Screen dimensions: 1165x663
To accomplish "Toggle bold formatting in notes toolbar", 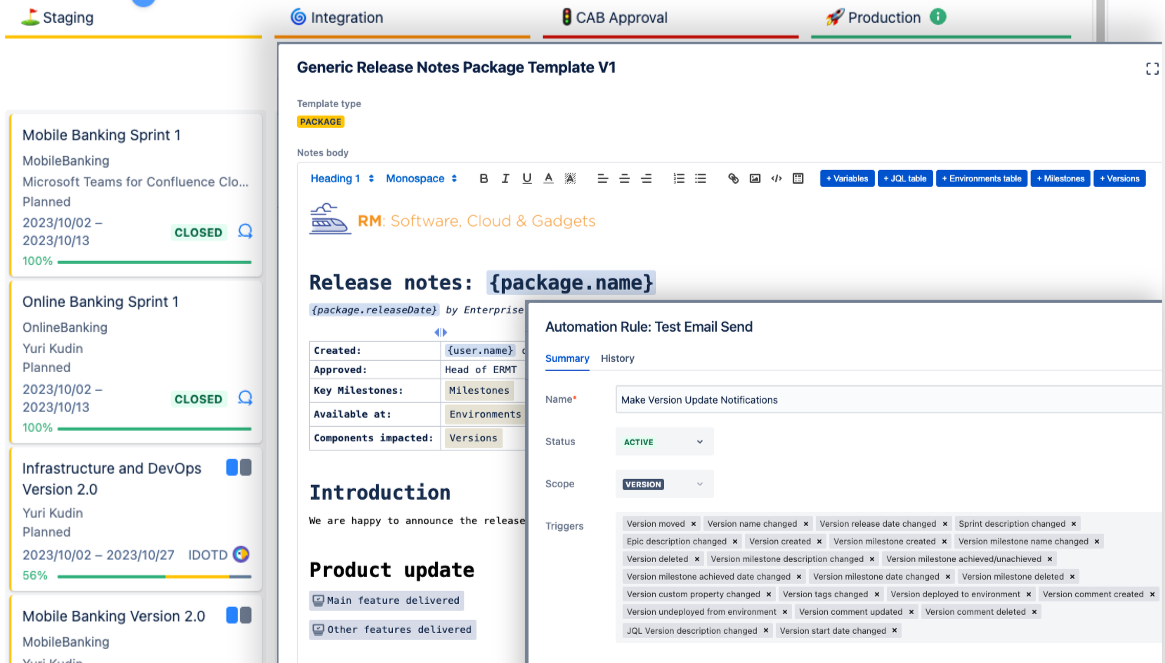I will click(484, 178).
